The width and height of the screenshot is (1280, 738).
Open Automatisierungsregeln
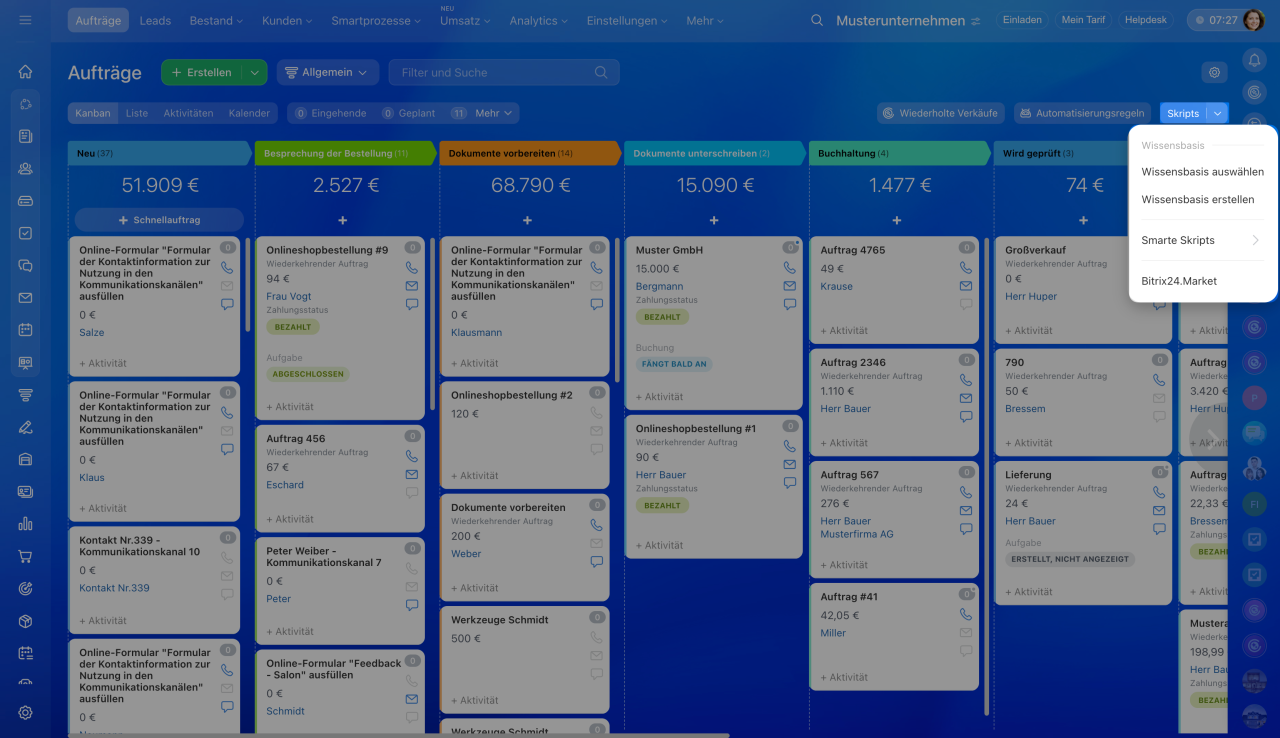coord(1084,113)
